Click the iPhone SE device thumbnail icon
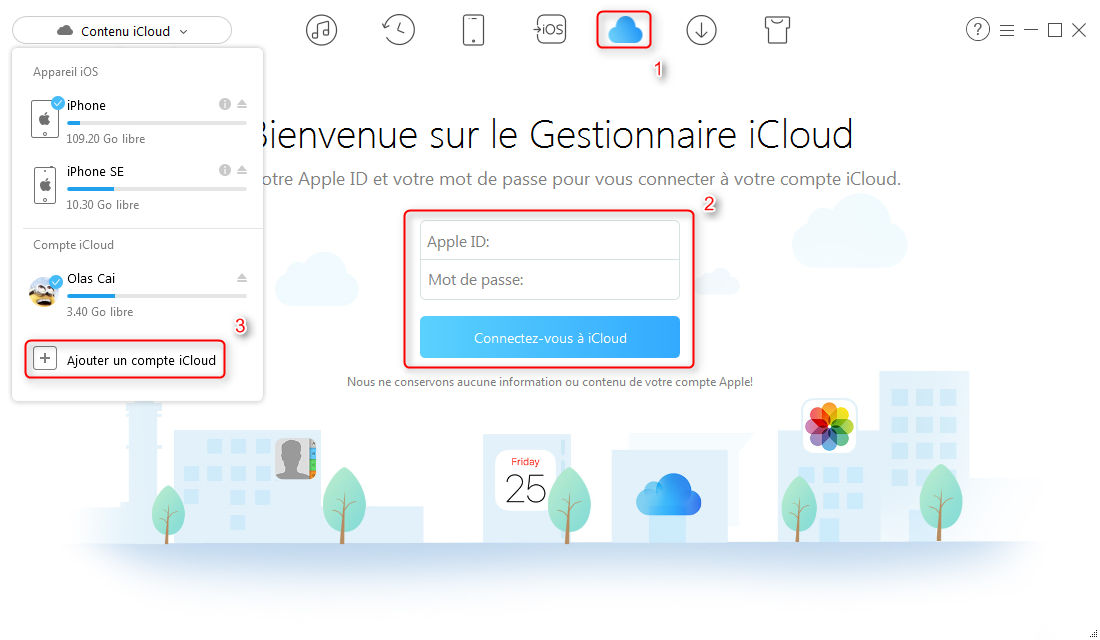The height and width of the screenshot is (640, 1100). [x=45, y=185]
